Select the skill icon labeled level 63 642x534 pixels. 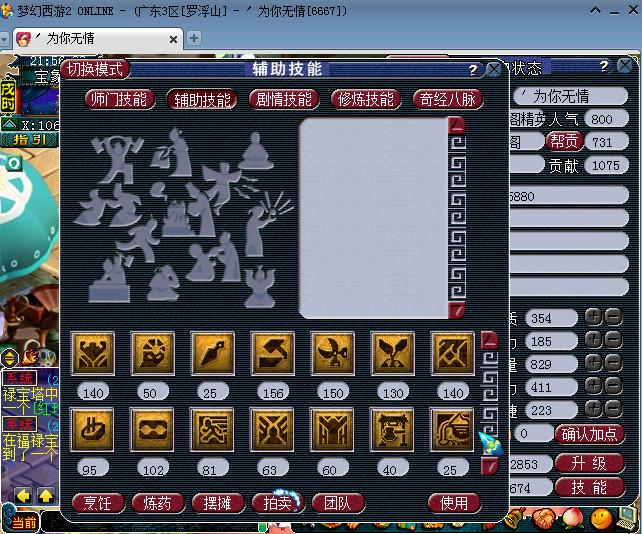(x=272, y=430)
